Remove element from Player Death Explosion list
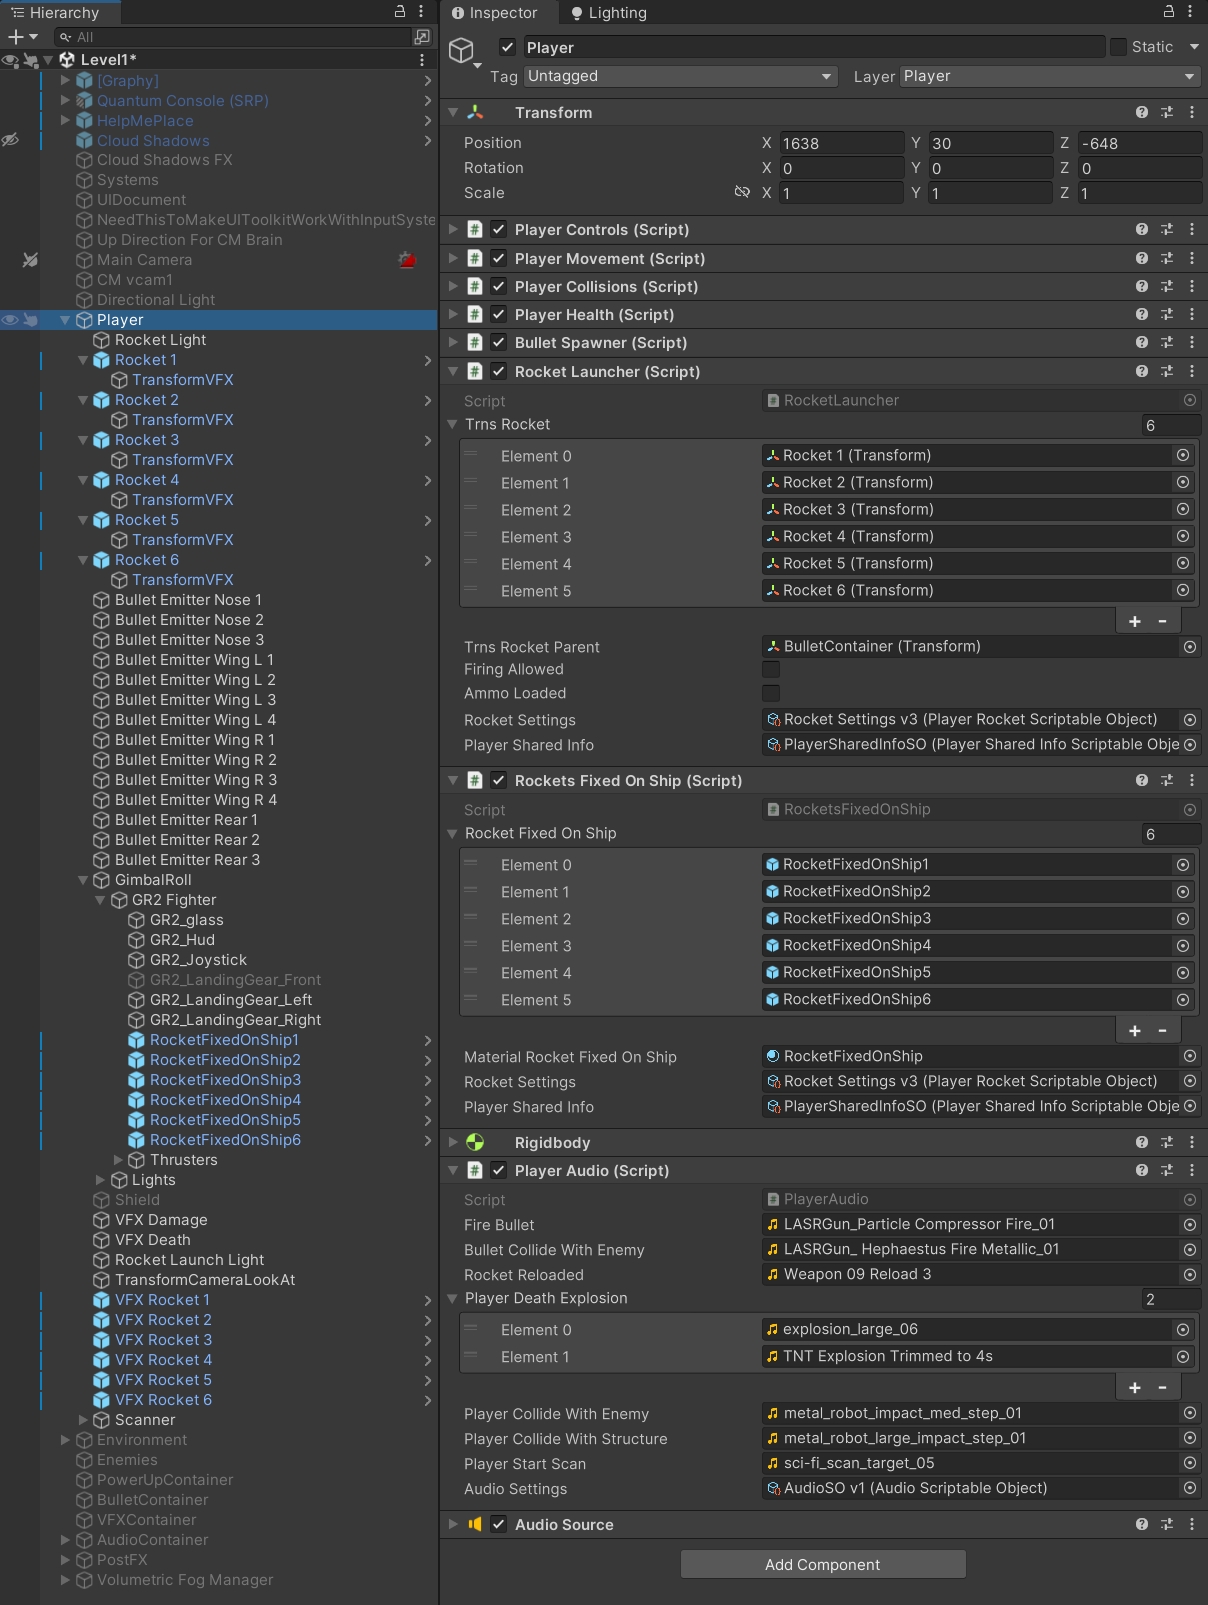 (x=1162, y=1387)
